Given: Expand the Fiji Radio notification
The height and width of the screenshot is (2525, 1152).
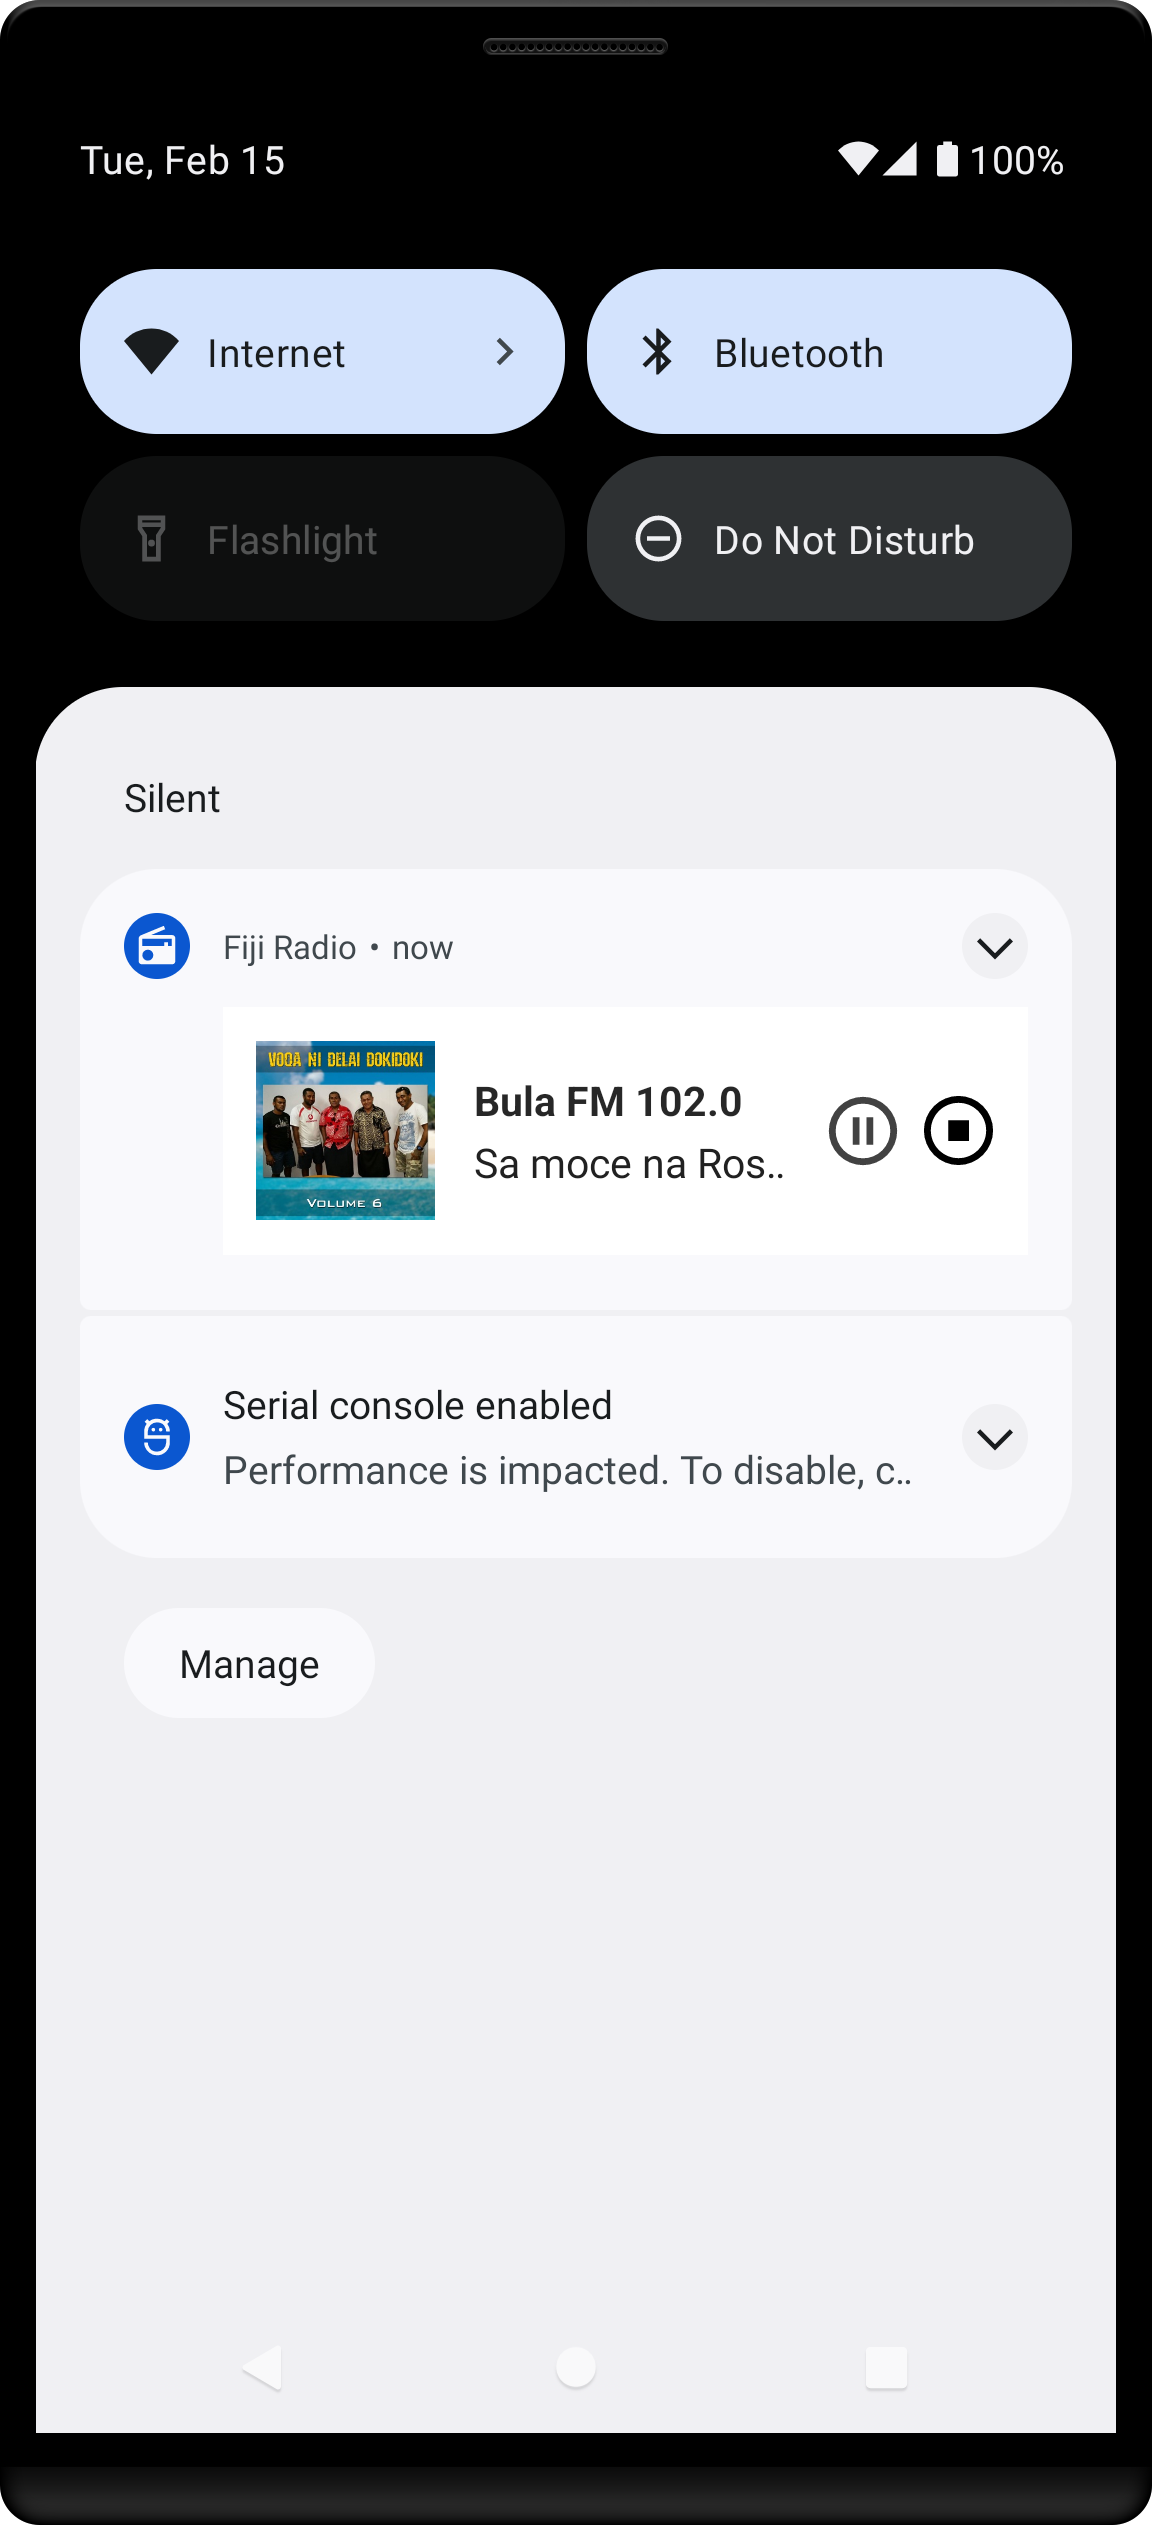Looking at the screenshot, I should 995,947.
